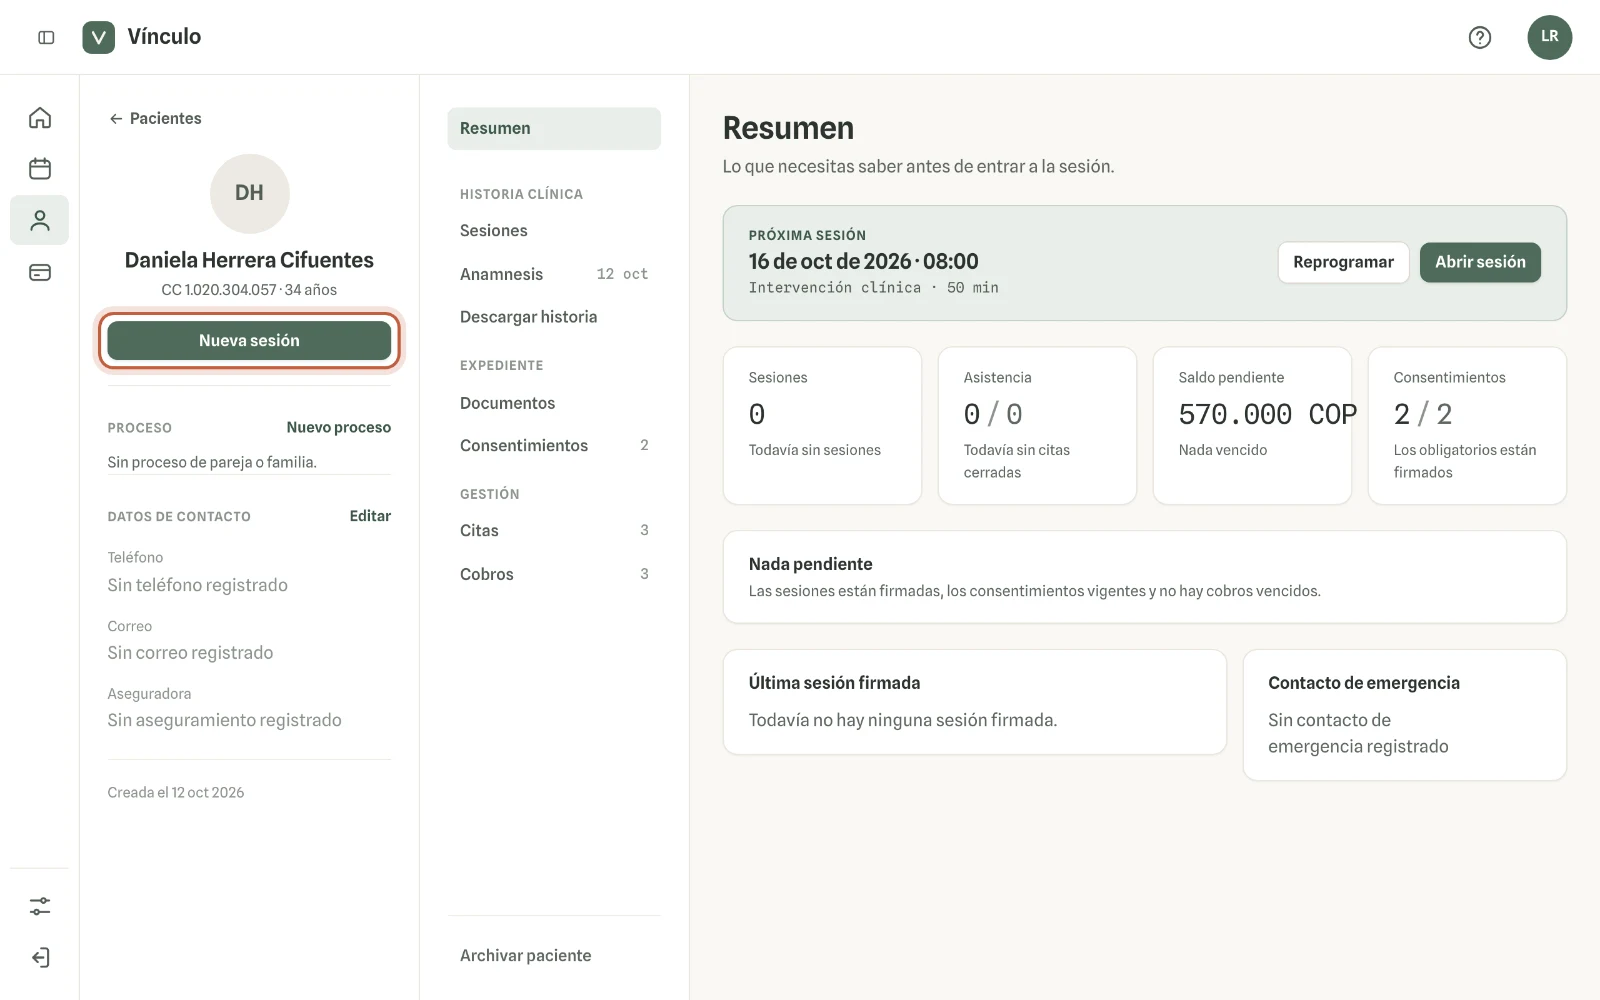Screen dimensions: 1600x1000
Task: Collapse the sidebar panel toggle icon
Action: pyautogui.click(x=46, y=37)
